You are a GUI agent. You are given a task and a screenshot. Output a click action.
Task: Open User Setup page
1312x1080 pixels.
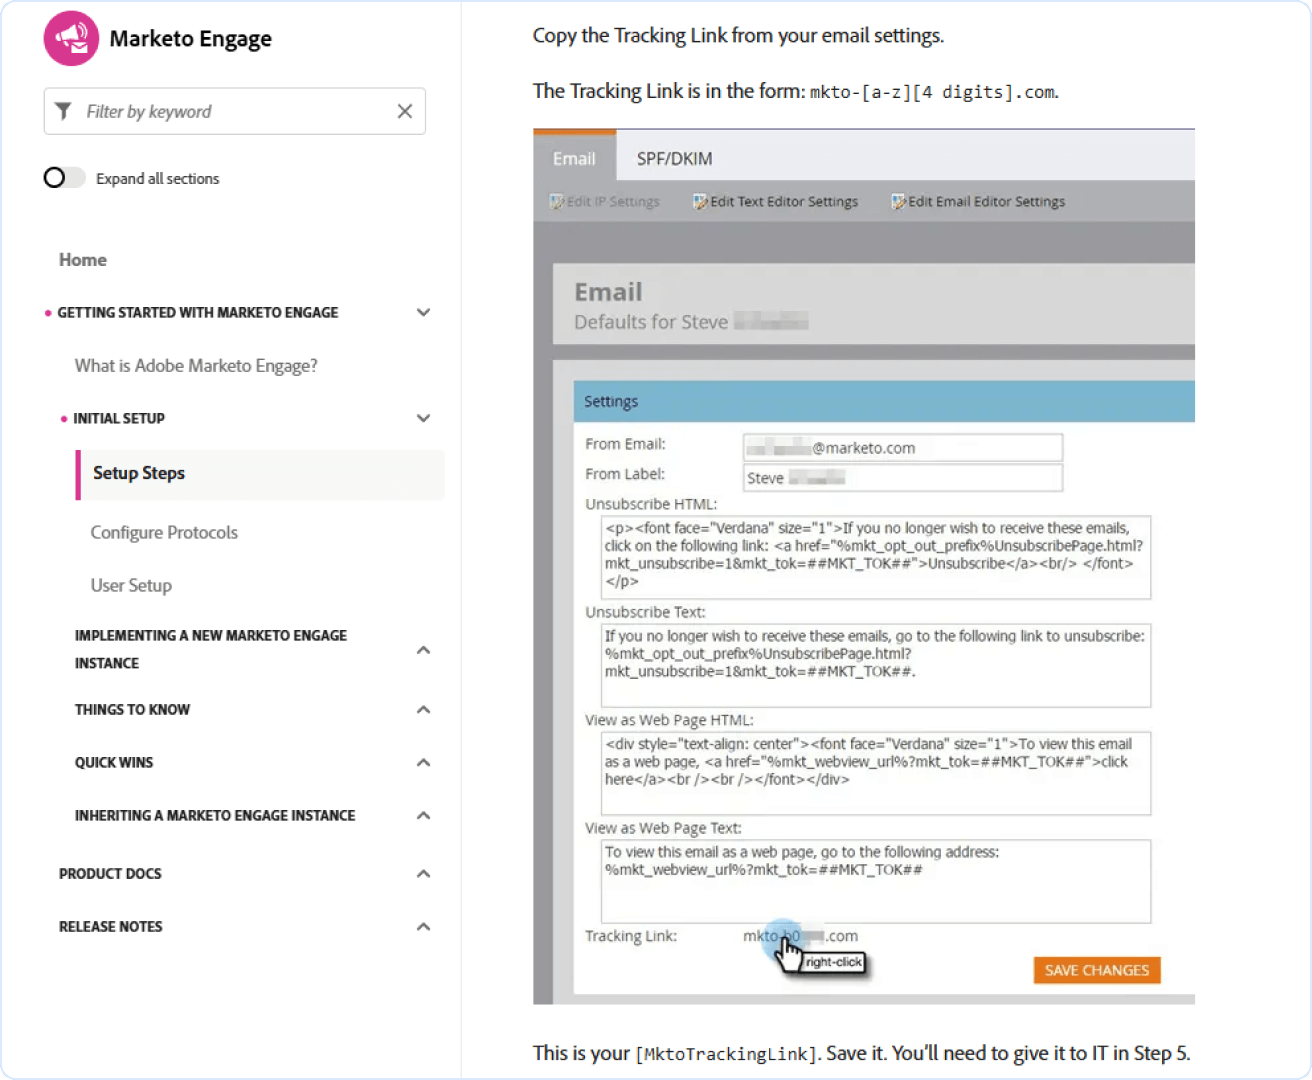pos(131,586)
